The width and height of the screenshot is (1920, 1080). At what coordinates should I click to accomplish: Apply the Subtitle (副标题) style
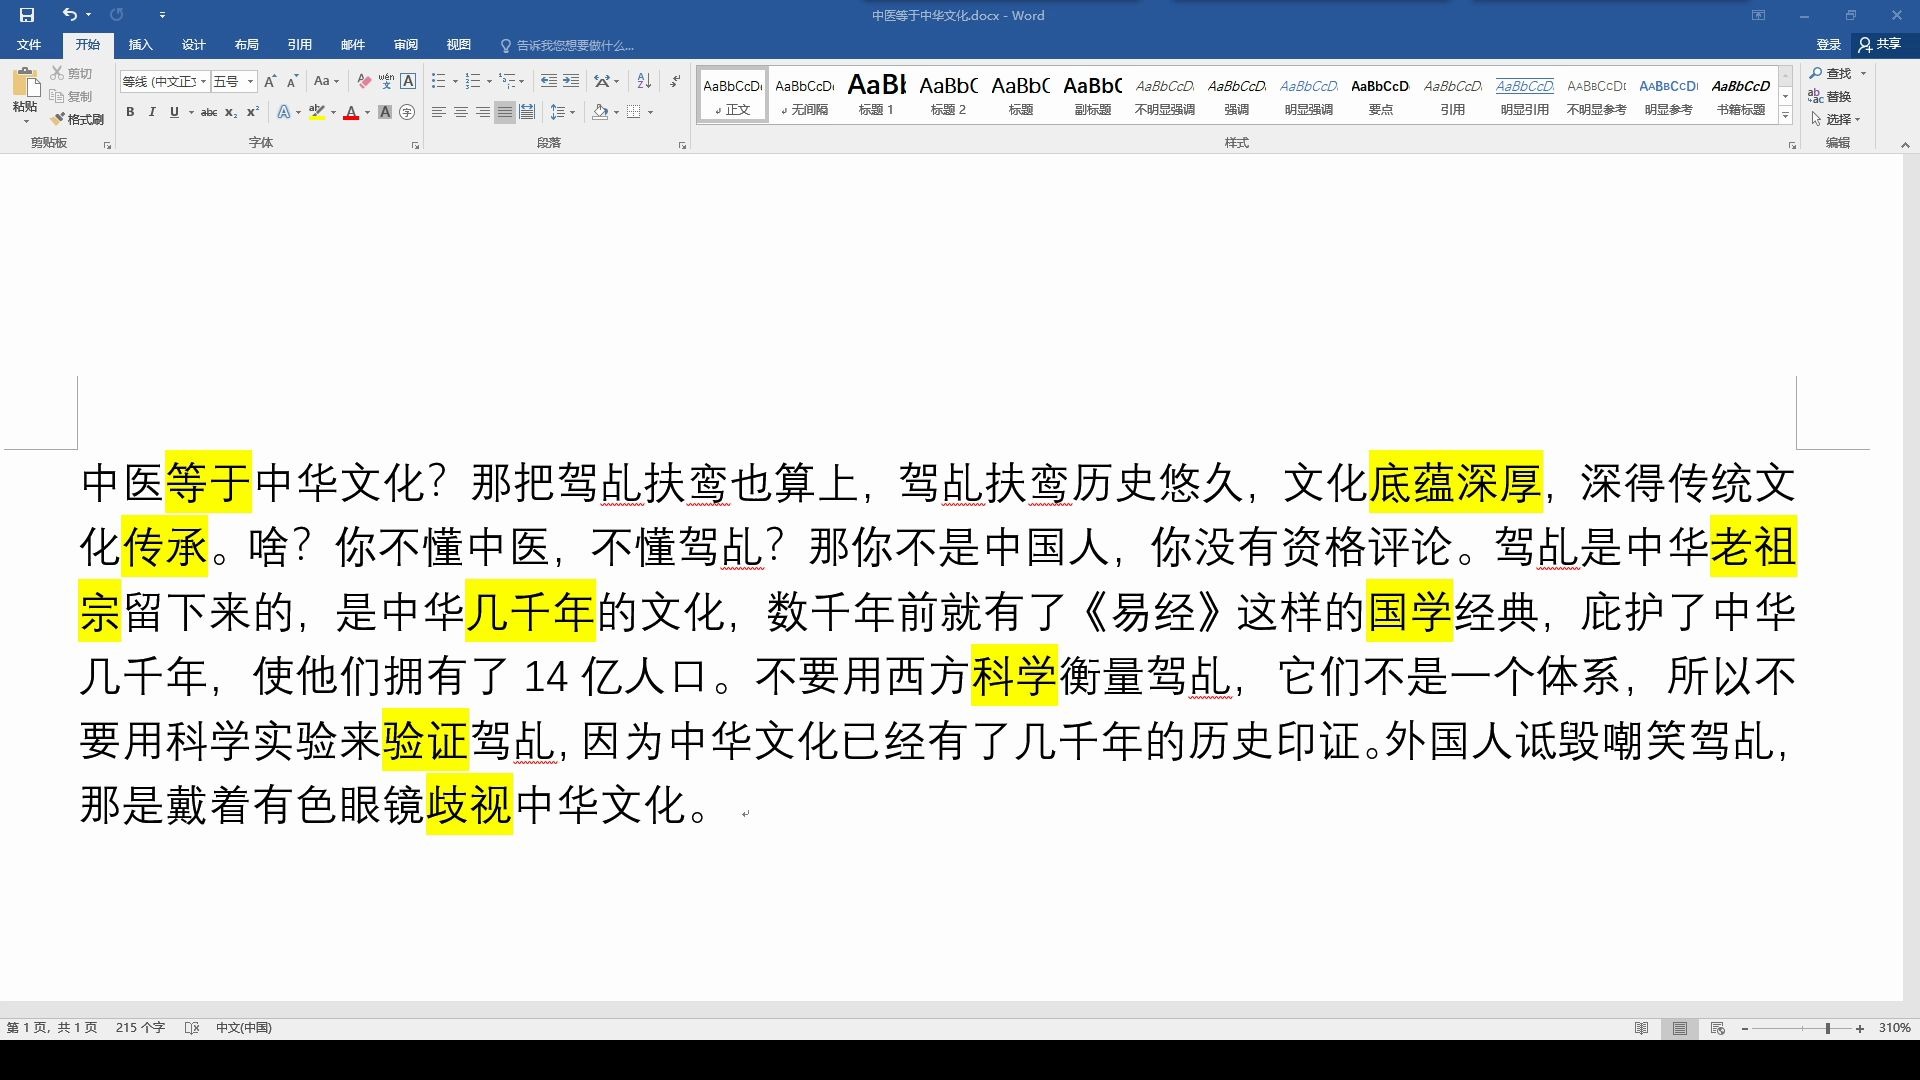click(1093, 95)
